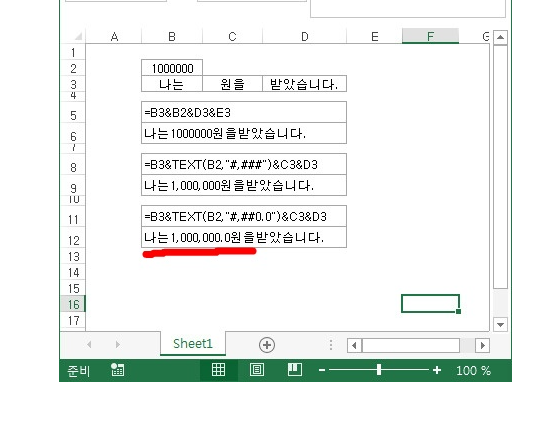This screenshot has height=424, width=548.
Task: Click vertical scrollbar up arrow
Action: click(500, 37)
